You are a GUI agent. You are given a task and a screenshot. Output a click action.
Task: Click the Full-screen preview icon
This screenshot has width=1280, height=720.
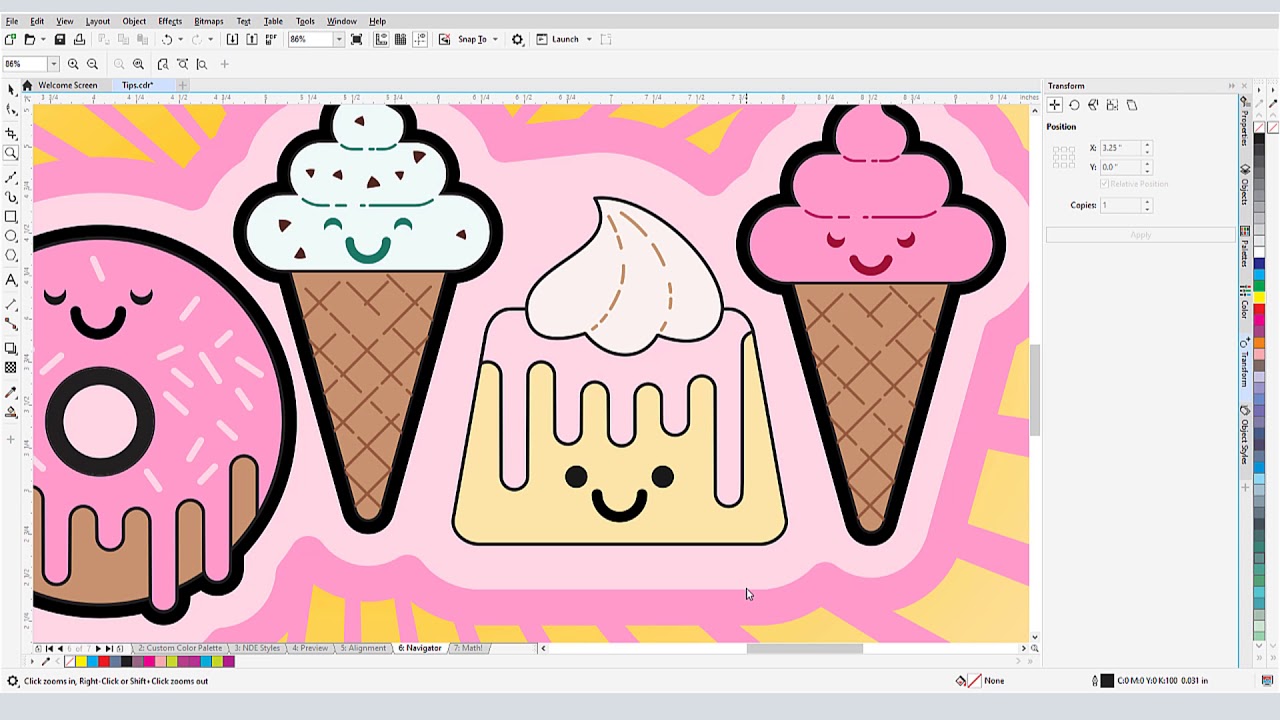pyautogui.click(x=356, y=40)
